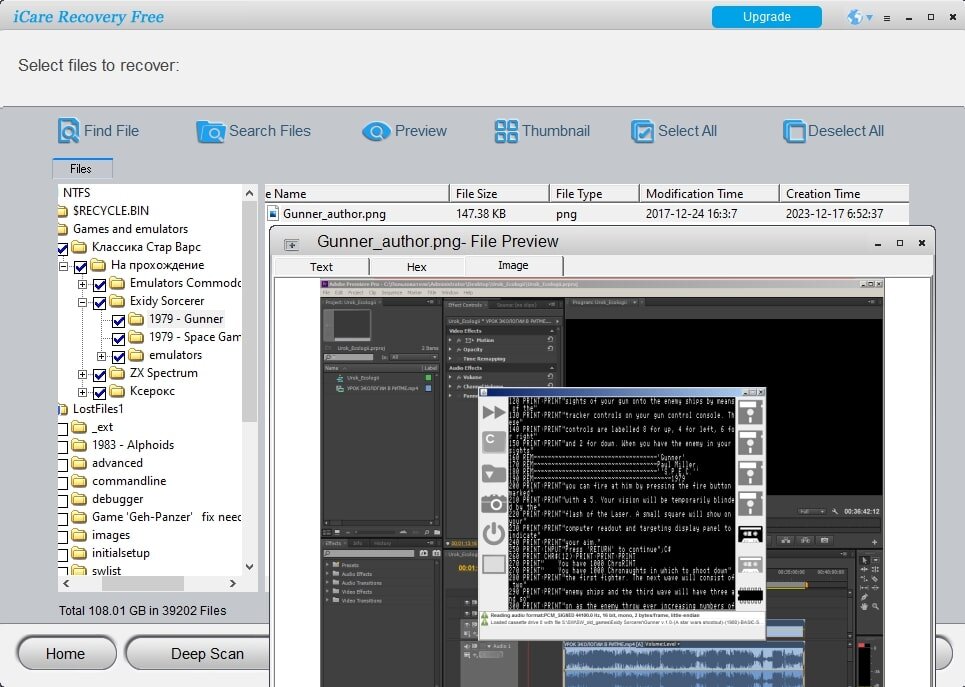Close the File Preview window
This screenshot has height=687, width=965.
pos(922,243)
